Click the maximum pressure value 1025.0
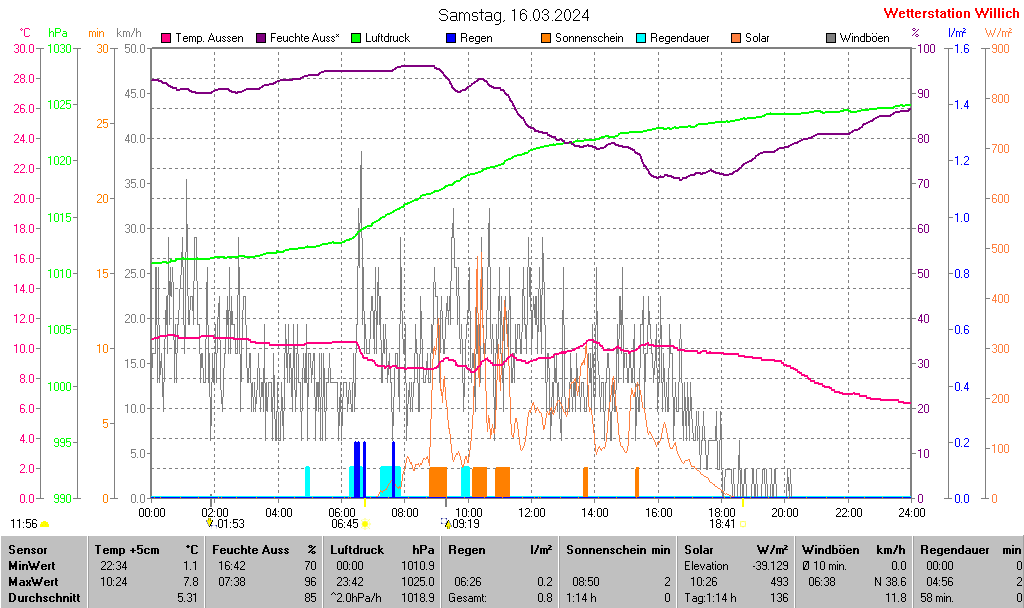The height and width of the screenshot is (608, 1024). [418, 581]
